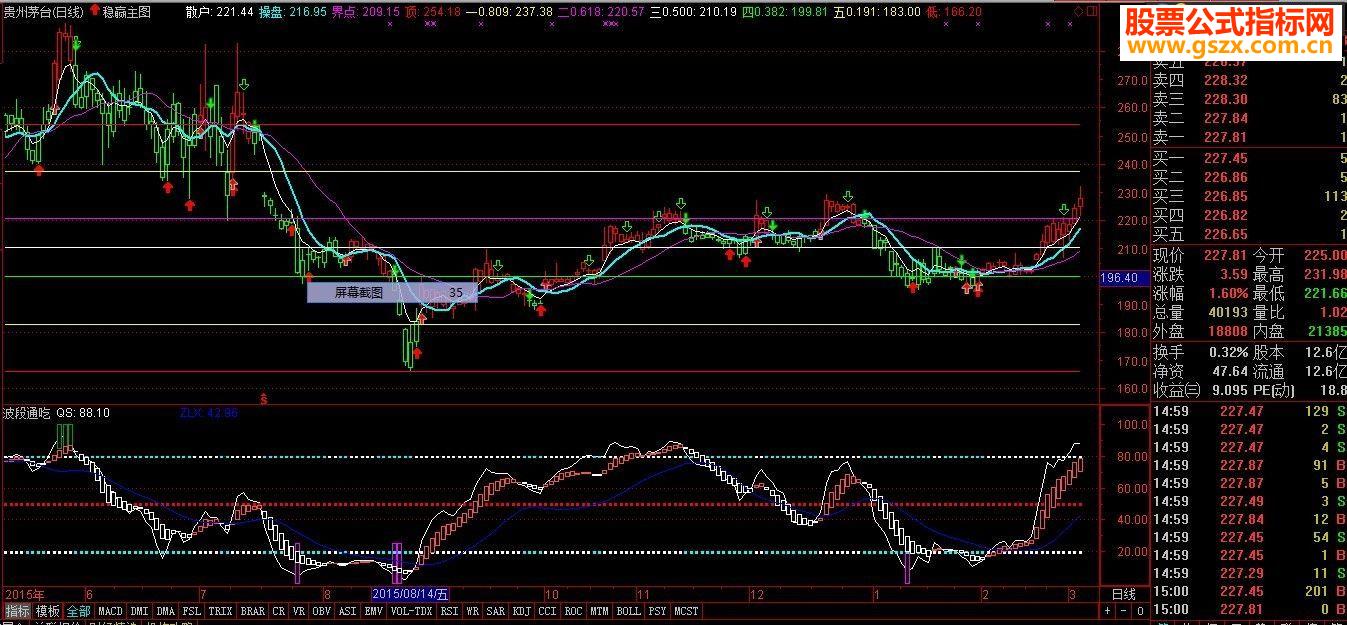Click the 卖一 order book row
The height and width of the screenshot is (625, 1347).
tap(1250, 137)
